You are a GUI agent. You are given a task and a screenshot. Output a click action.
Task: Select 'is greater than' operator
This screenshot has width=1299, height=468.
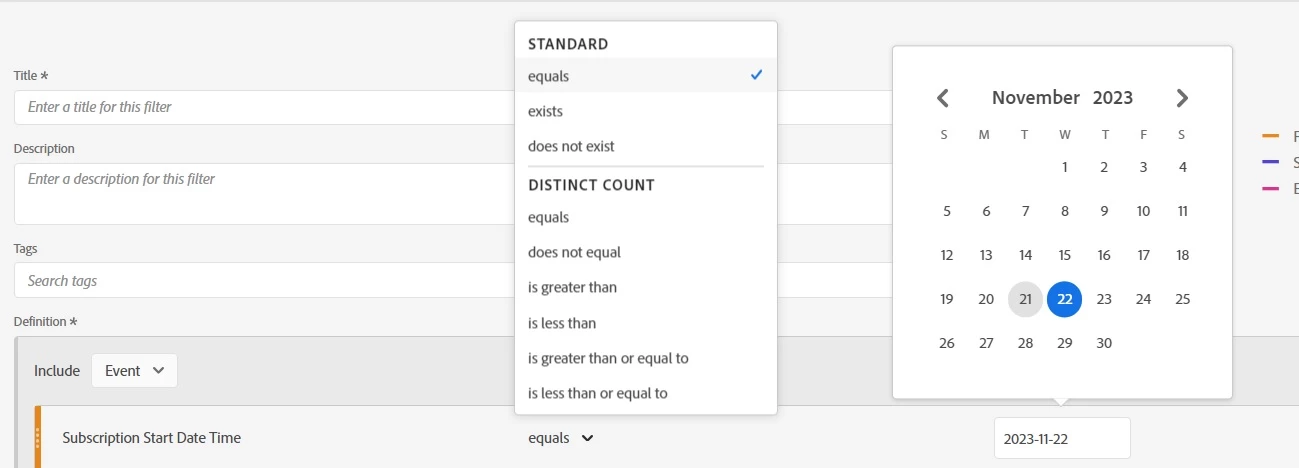(572, 288)
